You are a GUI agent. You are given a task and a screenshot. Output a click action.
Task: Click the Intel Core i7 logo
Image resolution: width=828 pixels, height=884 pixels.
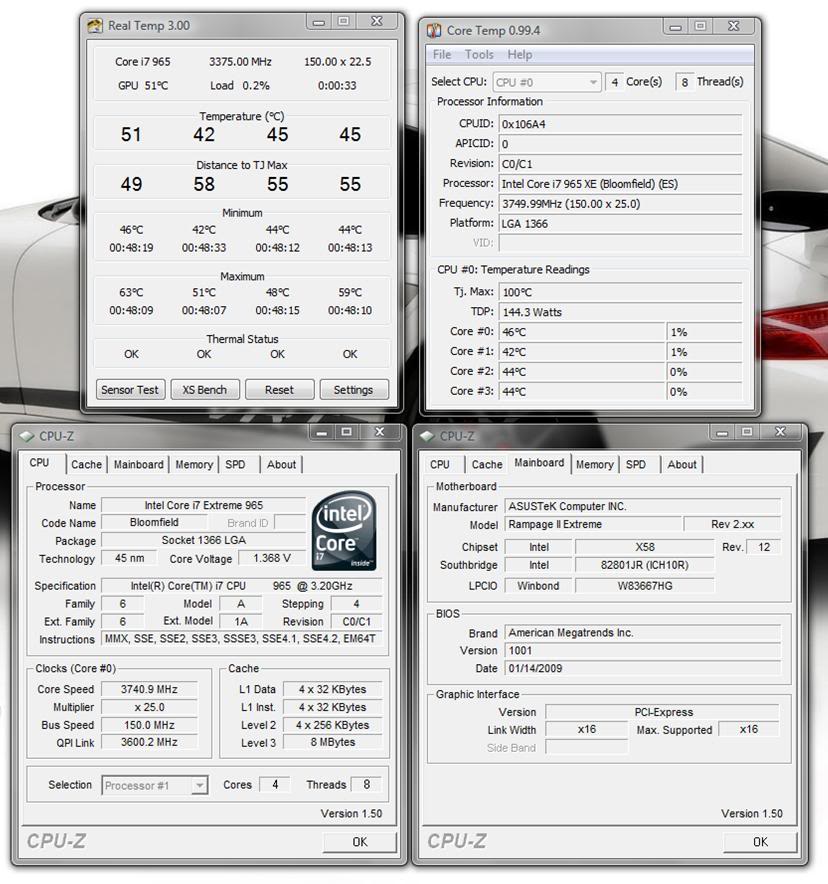coord(345,532)
